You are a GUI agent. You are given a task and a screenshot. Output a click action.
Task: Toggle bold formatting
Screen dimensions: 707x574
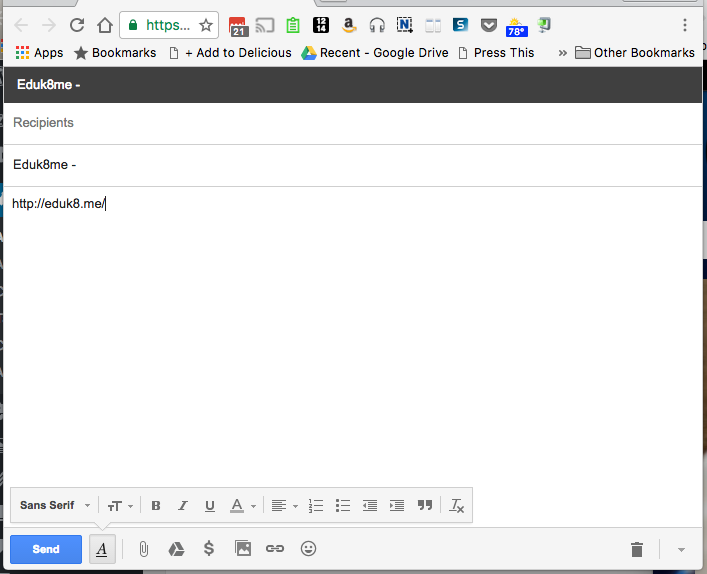point(156,506)
